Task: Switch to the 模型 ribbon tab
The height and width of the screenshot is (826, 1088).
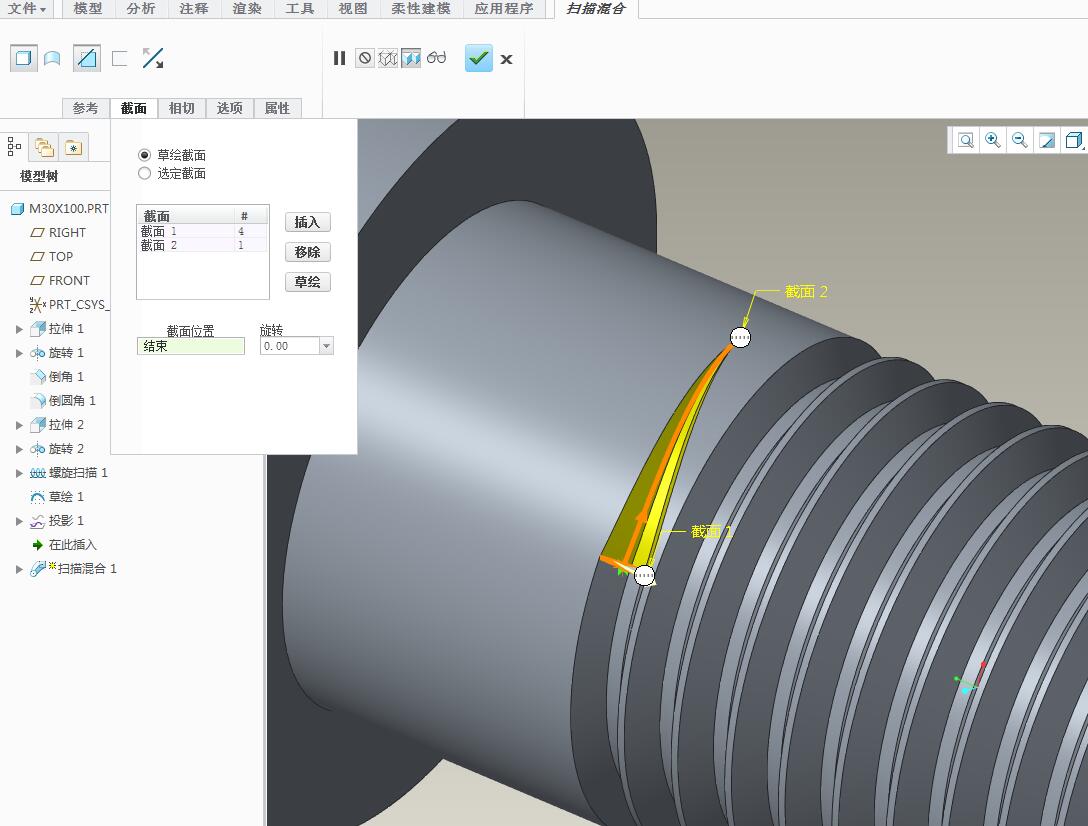Action: coord(87,8)
